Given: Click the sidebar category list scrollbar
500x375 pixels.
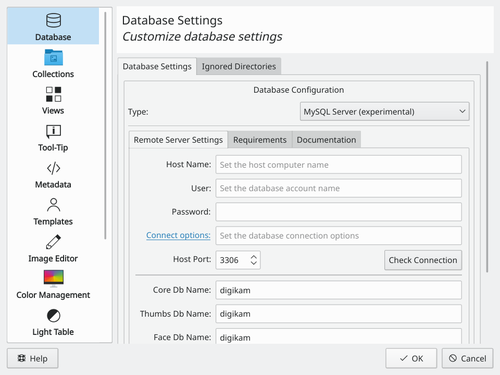Looking at the screenshot, I should pos(105,126).
